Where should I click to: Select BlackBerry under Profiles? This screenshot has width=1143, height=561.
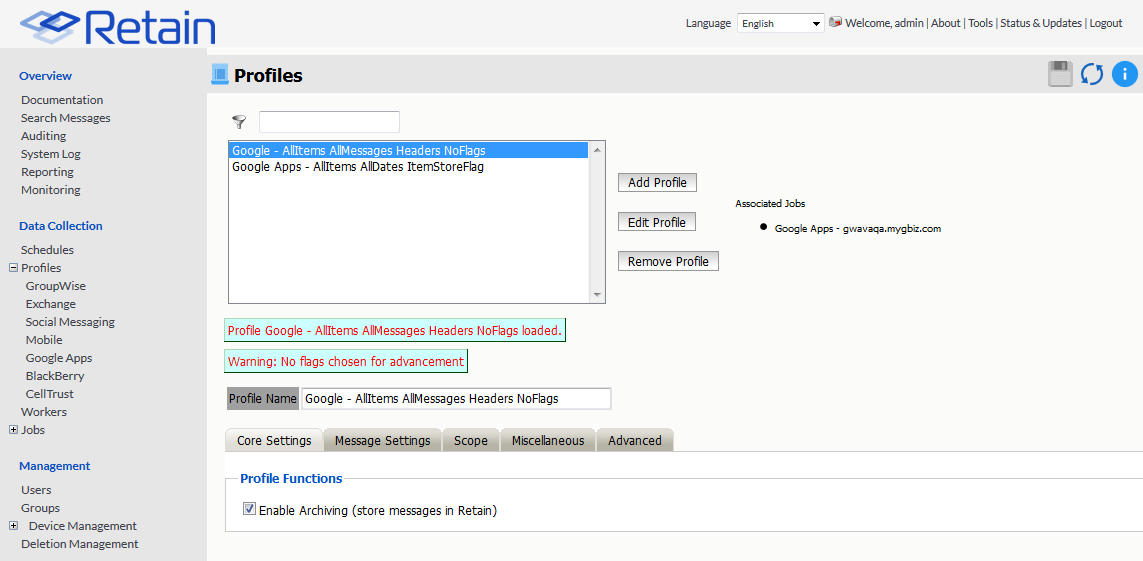pyautogui.click(x=55, y=376)
